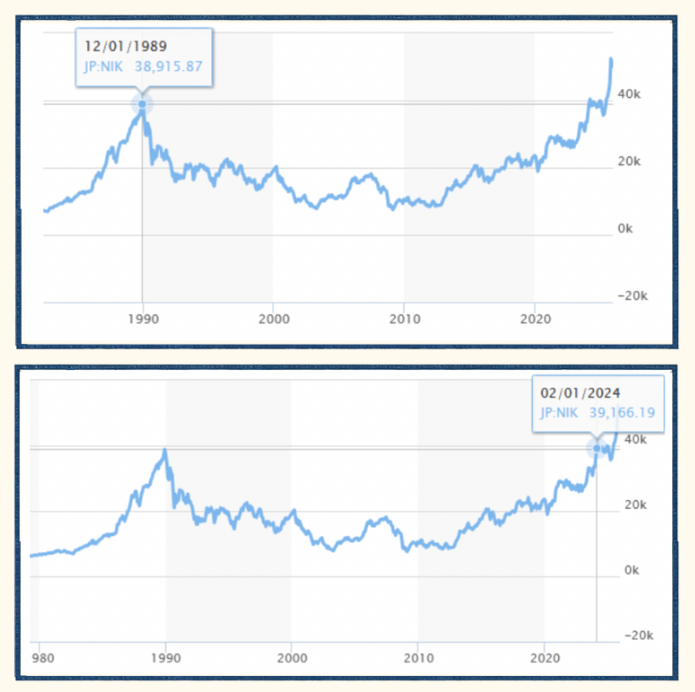695x692 pixels.
Task: Click the 20k y-axis label in bottom chart
Action: (x=636, y=504)
